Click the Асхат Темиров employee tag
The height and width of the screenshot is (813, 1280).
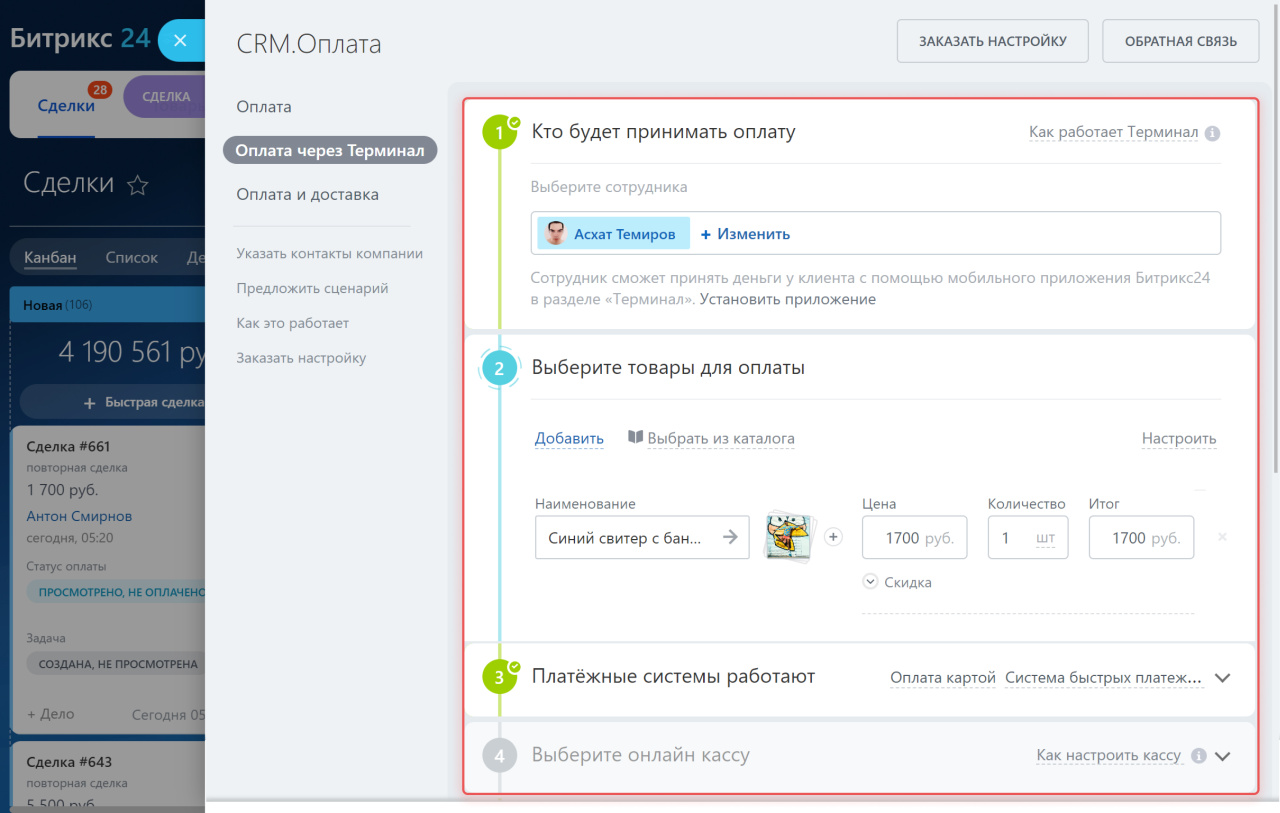[x=613, y=234]
